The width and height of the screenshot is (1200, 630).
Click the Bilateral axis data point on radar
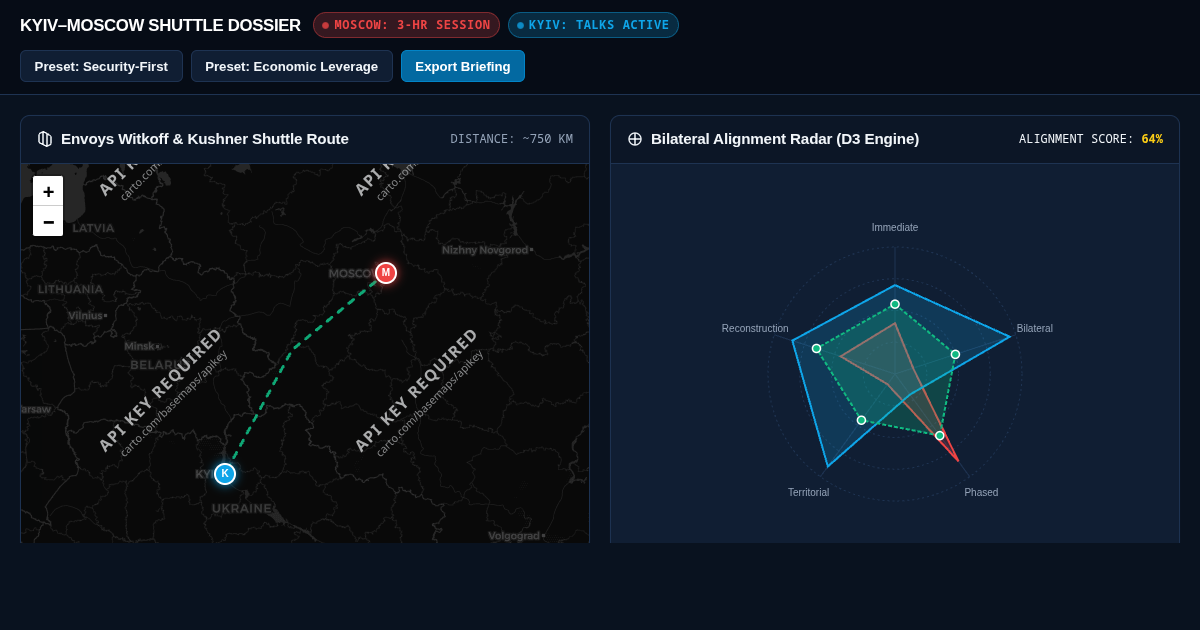point(955,354)
